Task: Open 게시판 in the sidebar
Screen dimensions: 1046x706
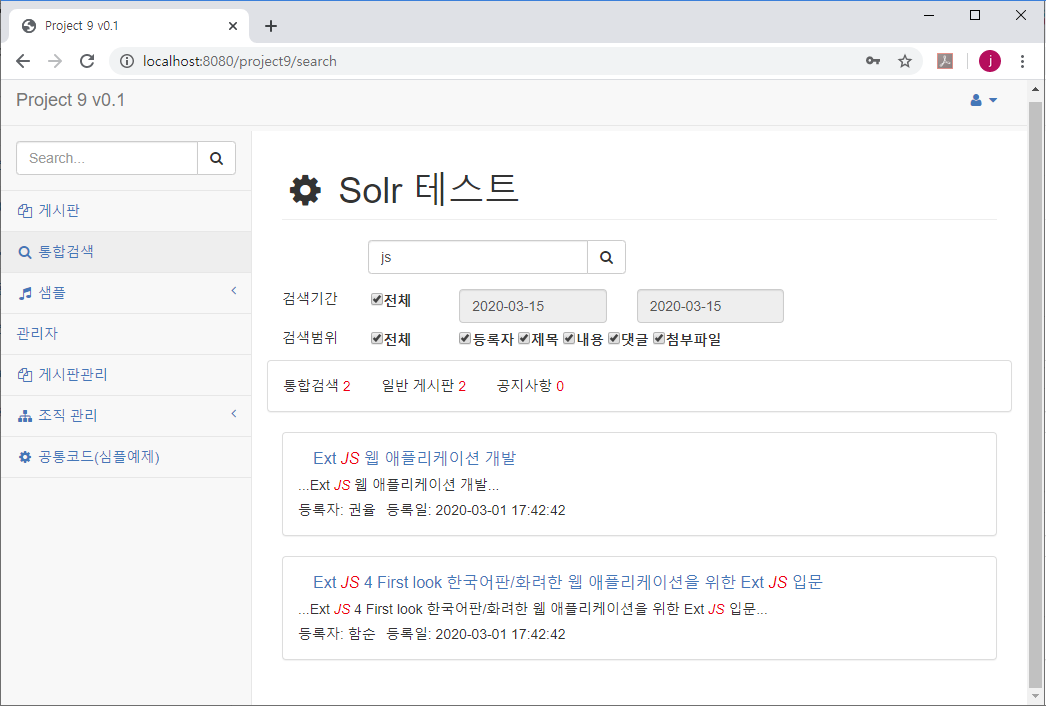Action: (126, 211)
